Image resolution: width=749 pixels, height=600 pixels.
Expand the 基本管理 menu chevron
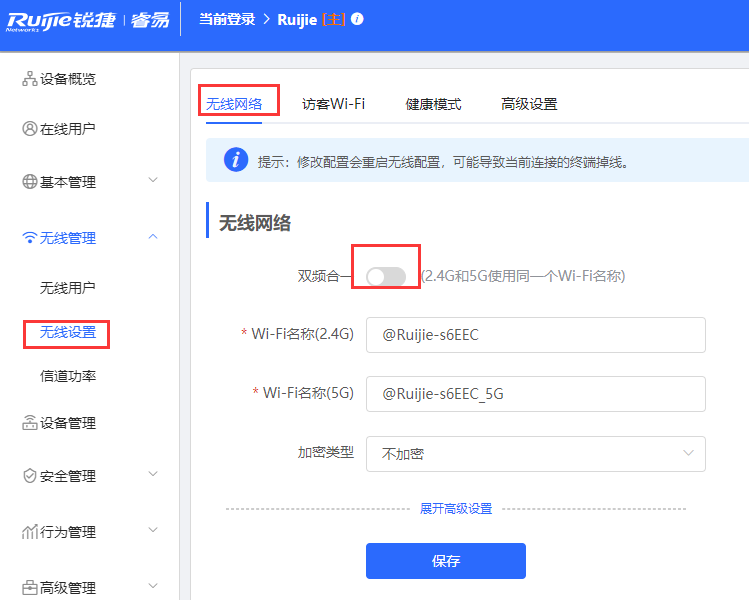[x=153, y=181]
